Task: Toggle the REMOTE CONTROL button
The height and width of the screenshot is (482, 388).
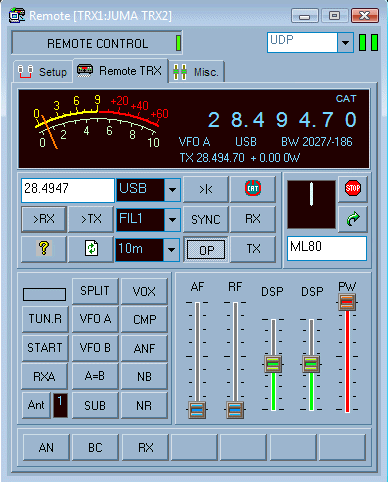Action: pyautogui.click(x=97, y=43)
